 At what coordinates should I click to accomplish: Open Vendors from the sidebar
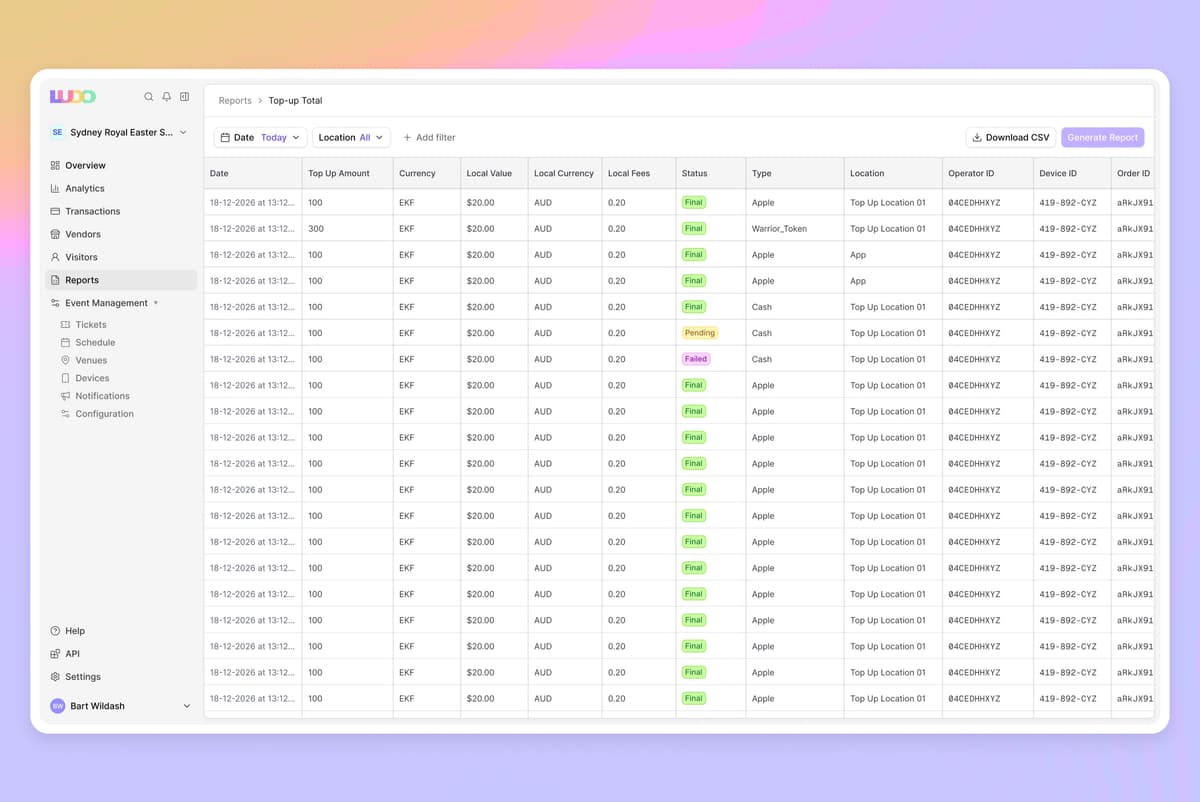[x=83, y=234]
